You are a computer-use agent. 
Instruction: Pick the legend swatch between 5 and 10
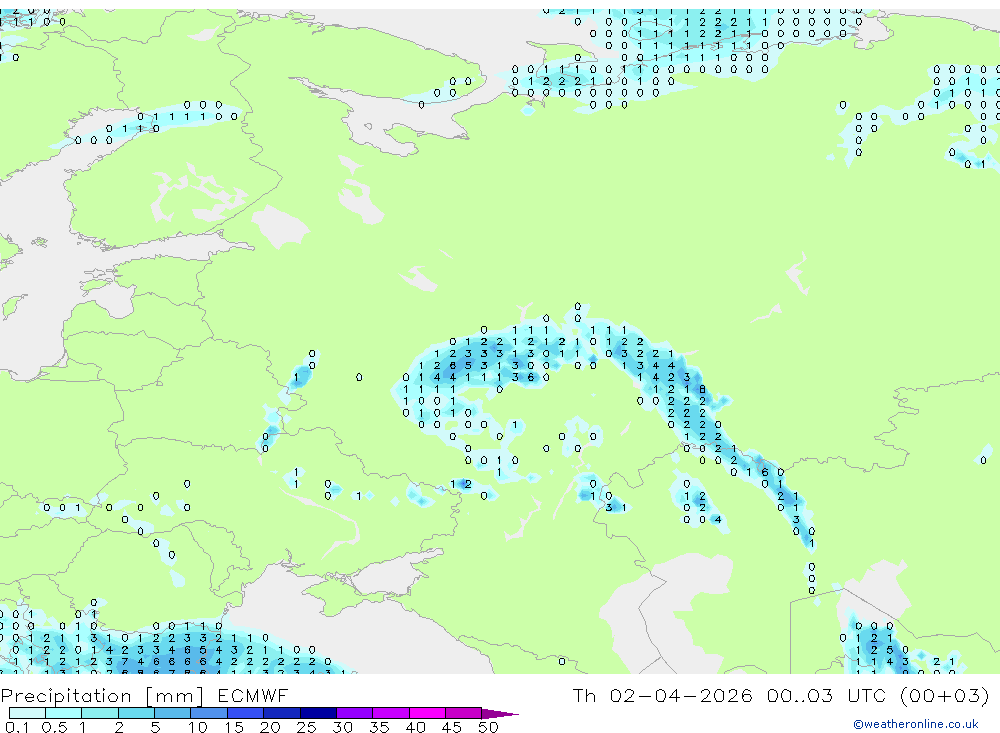(172, 713)
